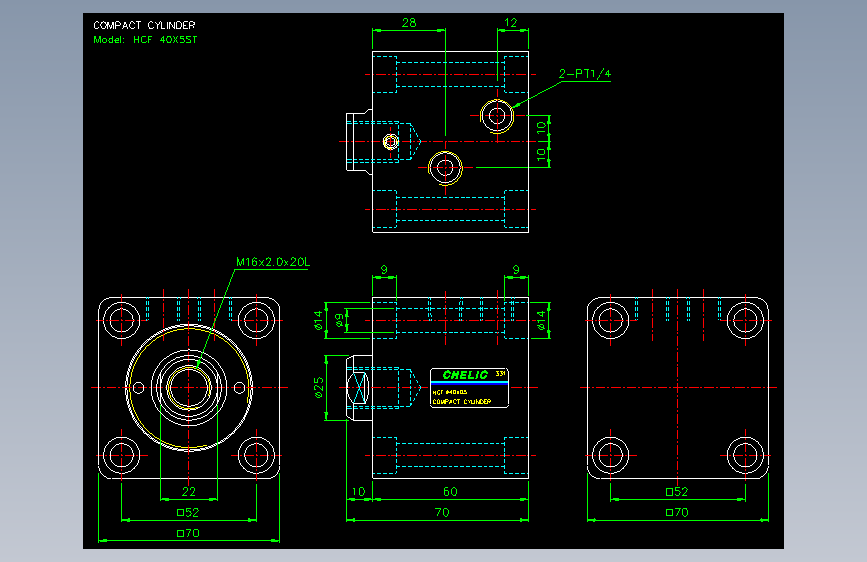The image size is (867, 562).
Task: Select the □70 dimension in front view
Action: (188, 534)
